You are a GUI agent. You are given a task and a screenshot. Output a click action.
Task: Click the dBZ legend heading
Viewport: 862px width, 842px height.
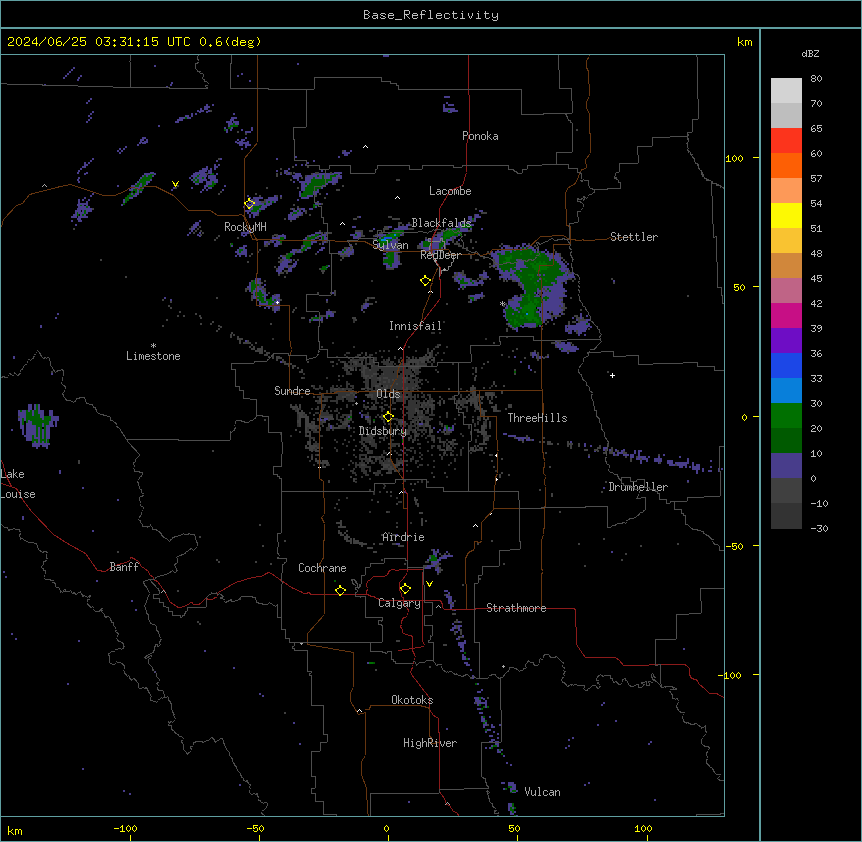click(x=810, y=53)
